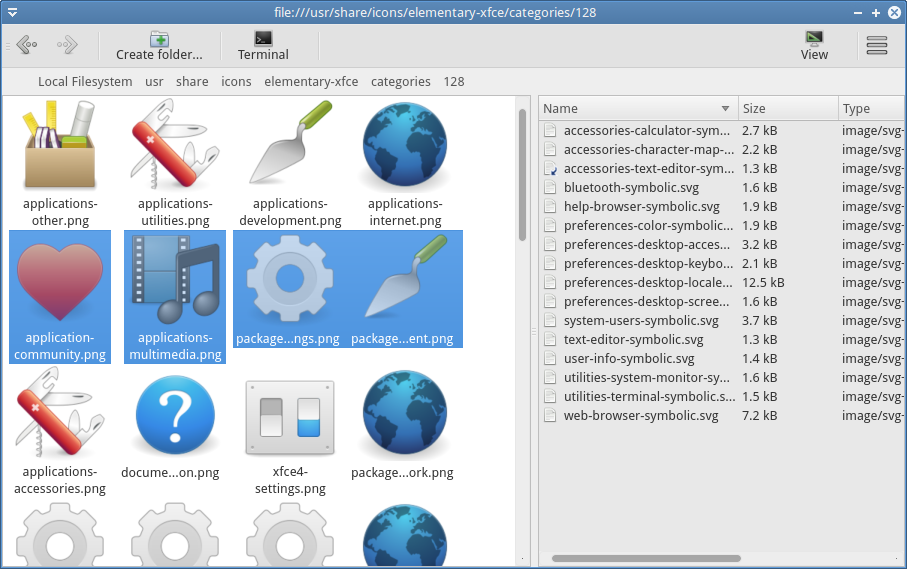Click the pane divider handle between panes
Image resolution: width=907 pixels, height=569 pixels.
tap(534, 332)
